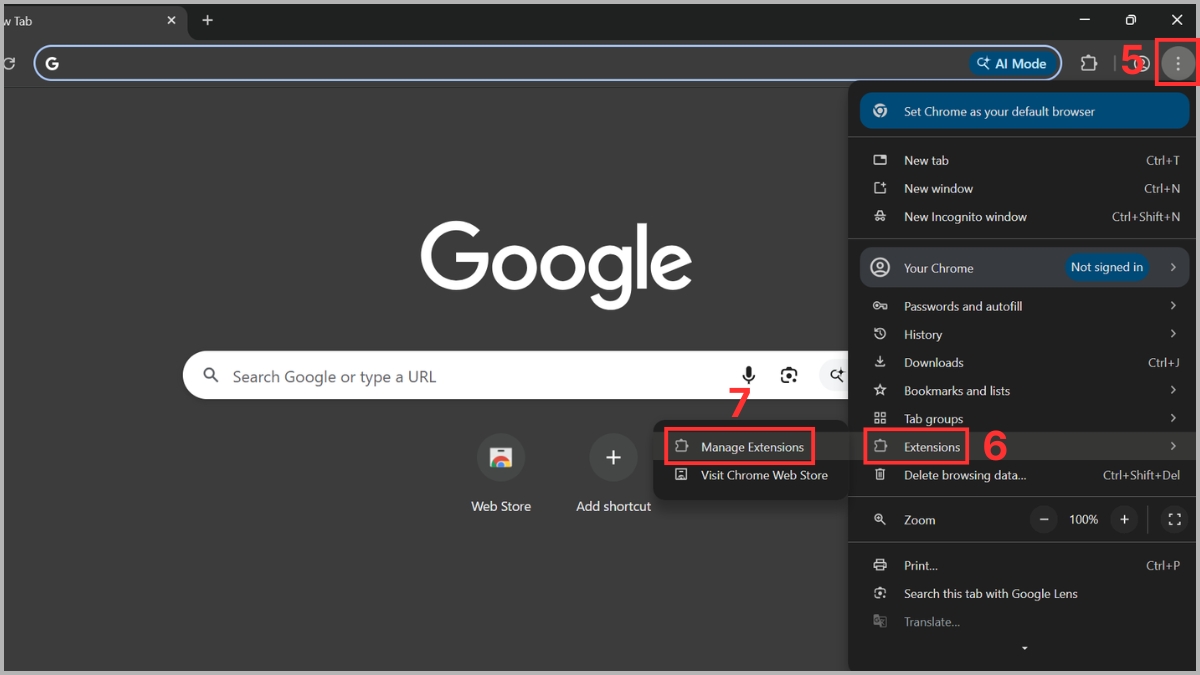The image size is (1200, 675).
Task: Click the 100% zoom value text
Action: click(x=1084, y=519)
